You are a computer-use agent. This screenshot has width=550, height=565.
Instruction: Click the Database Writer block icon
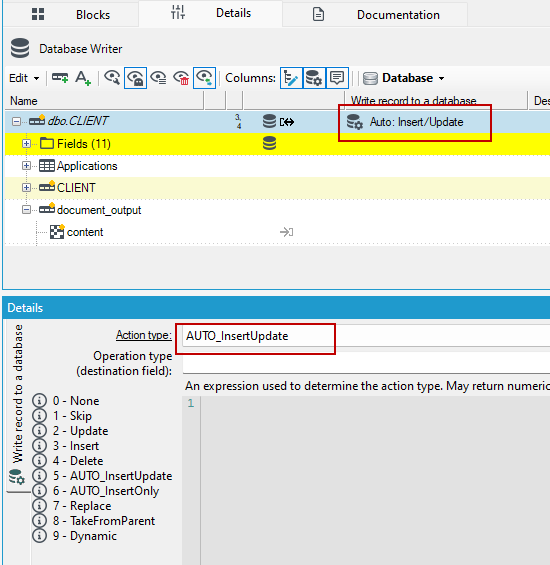pos(20,48)
